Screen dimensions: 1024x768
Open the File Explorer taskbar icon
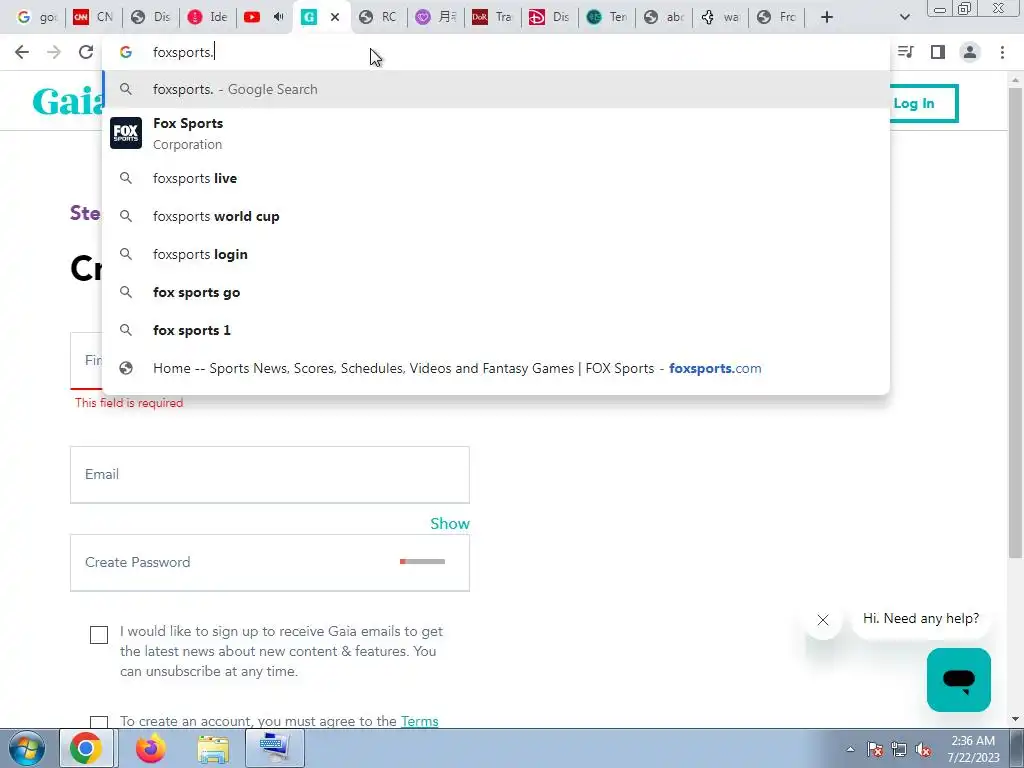[x=213, y=749]
